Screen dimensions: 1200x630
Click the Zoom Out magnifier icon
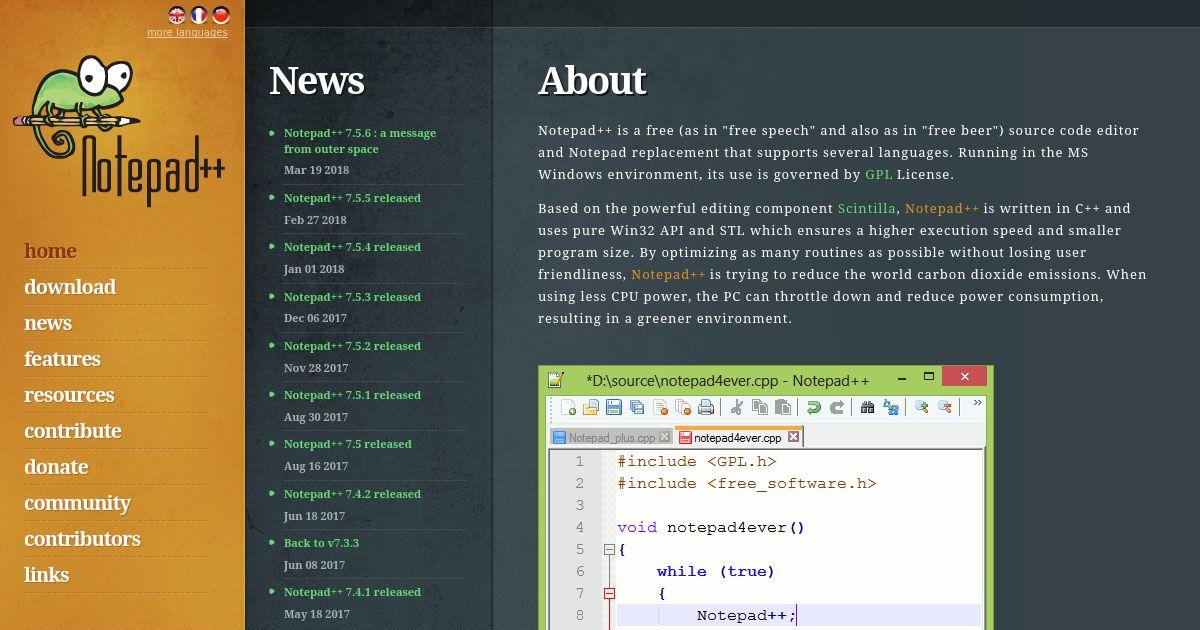[x=945, y=406]
